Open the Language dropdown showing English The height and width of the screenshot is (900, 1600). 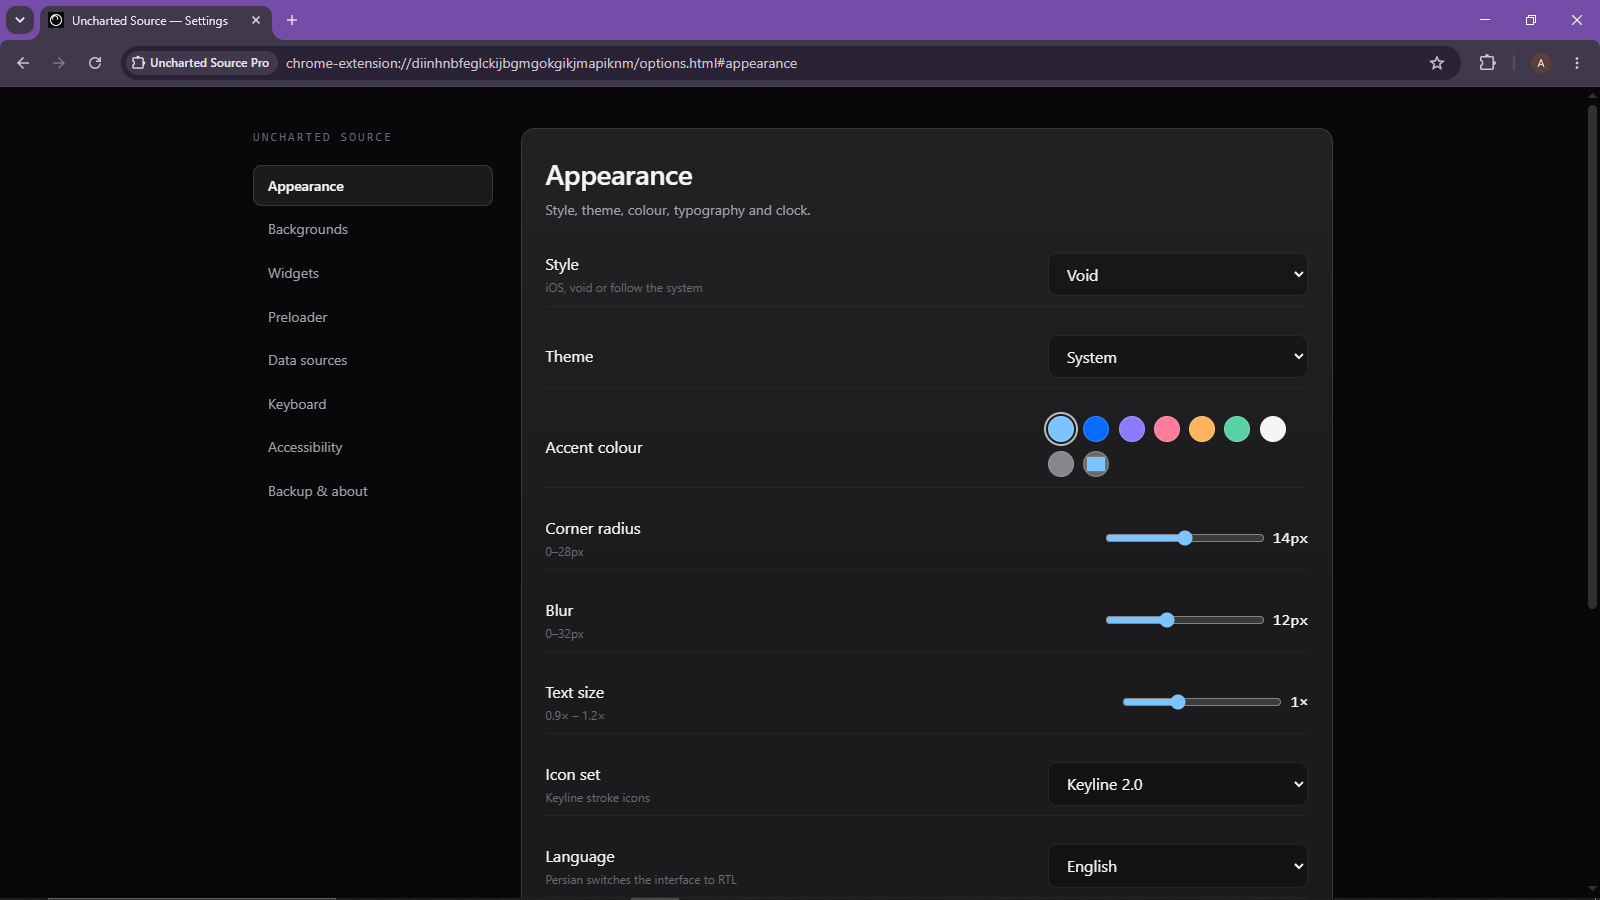[1178, 866]
